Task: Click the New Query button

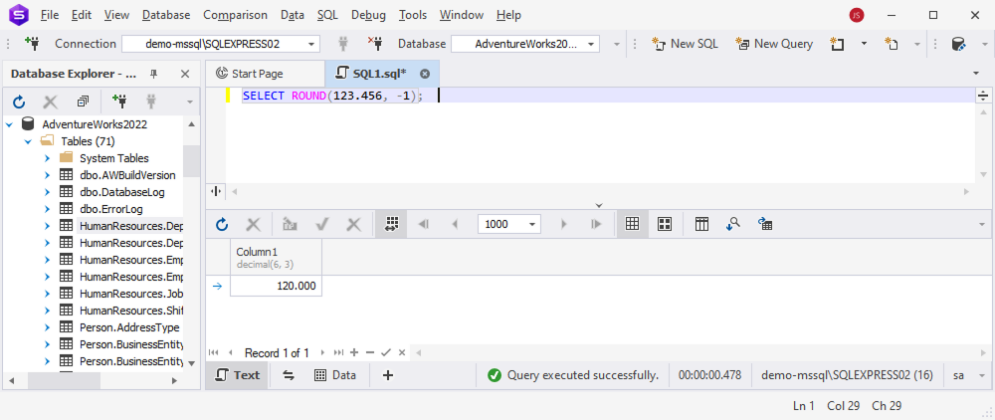Action: [774, 44]
